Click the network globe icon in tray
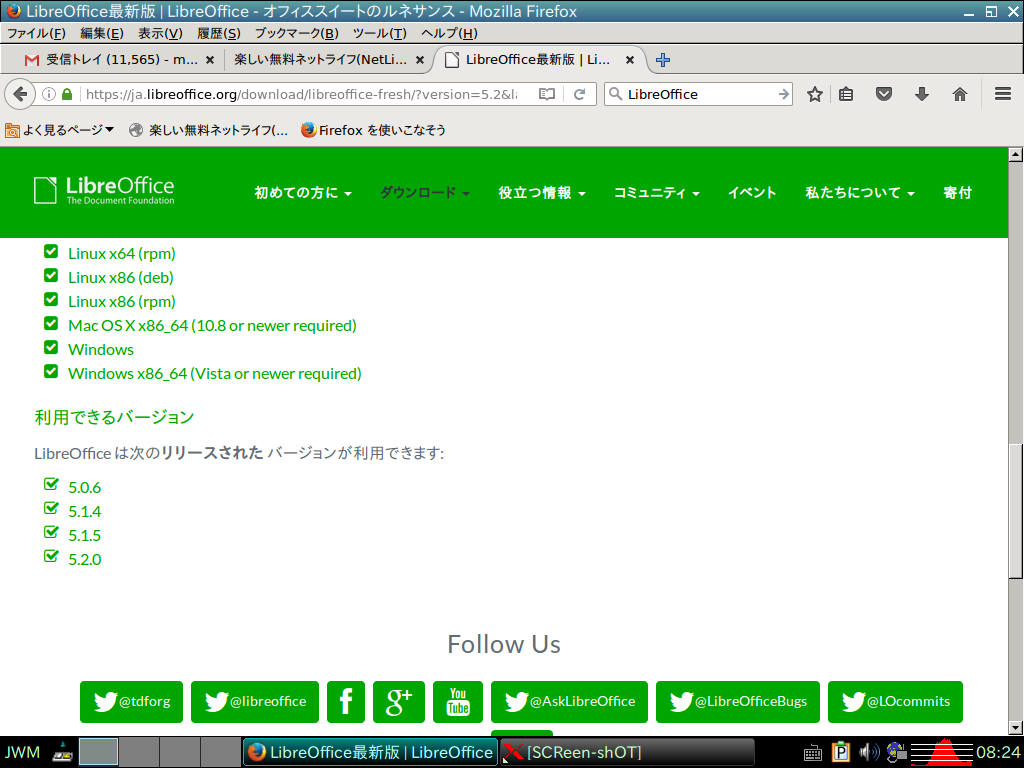This screenshot has width=1024, height=768. coord(896,752)
